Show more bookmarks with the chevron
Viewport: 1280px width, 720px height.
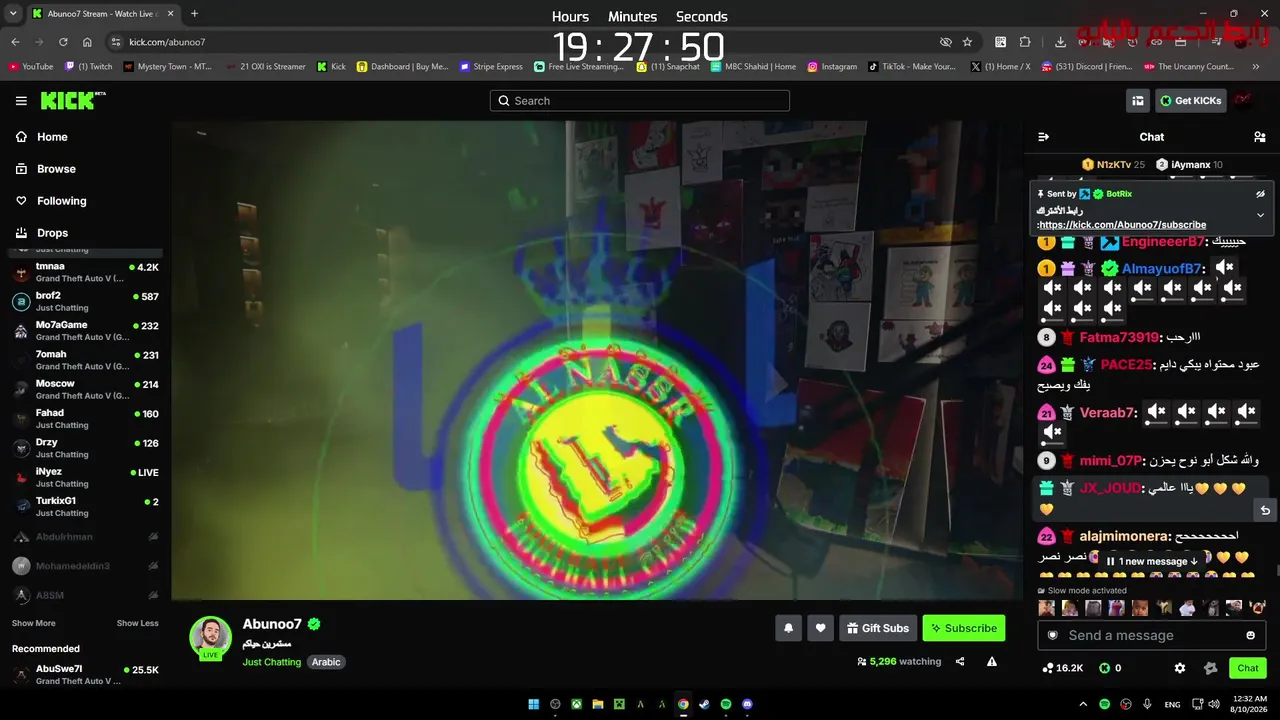[1256, 67]
